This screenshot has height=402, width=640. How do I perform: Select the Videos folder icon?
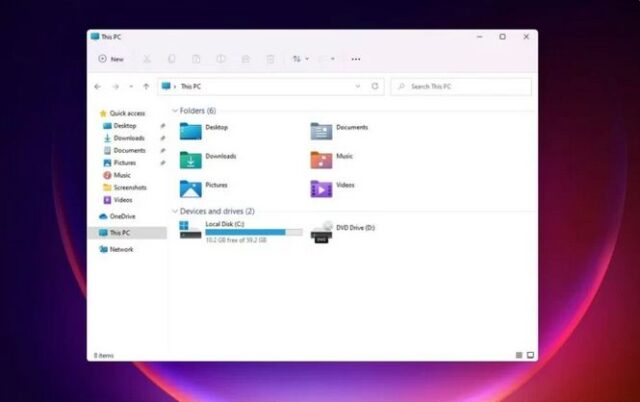[x=321, y=189]
